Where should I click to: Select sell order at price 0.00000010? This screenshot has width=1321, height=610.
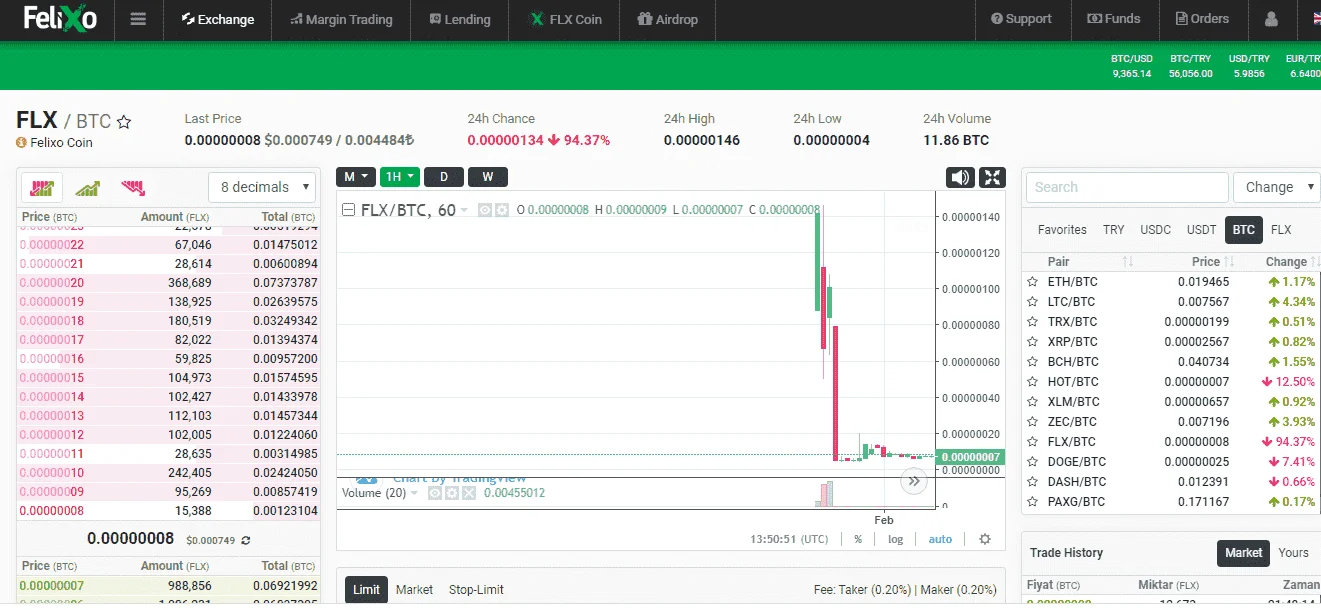(x=169, y=472)
